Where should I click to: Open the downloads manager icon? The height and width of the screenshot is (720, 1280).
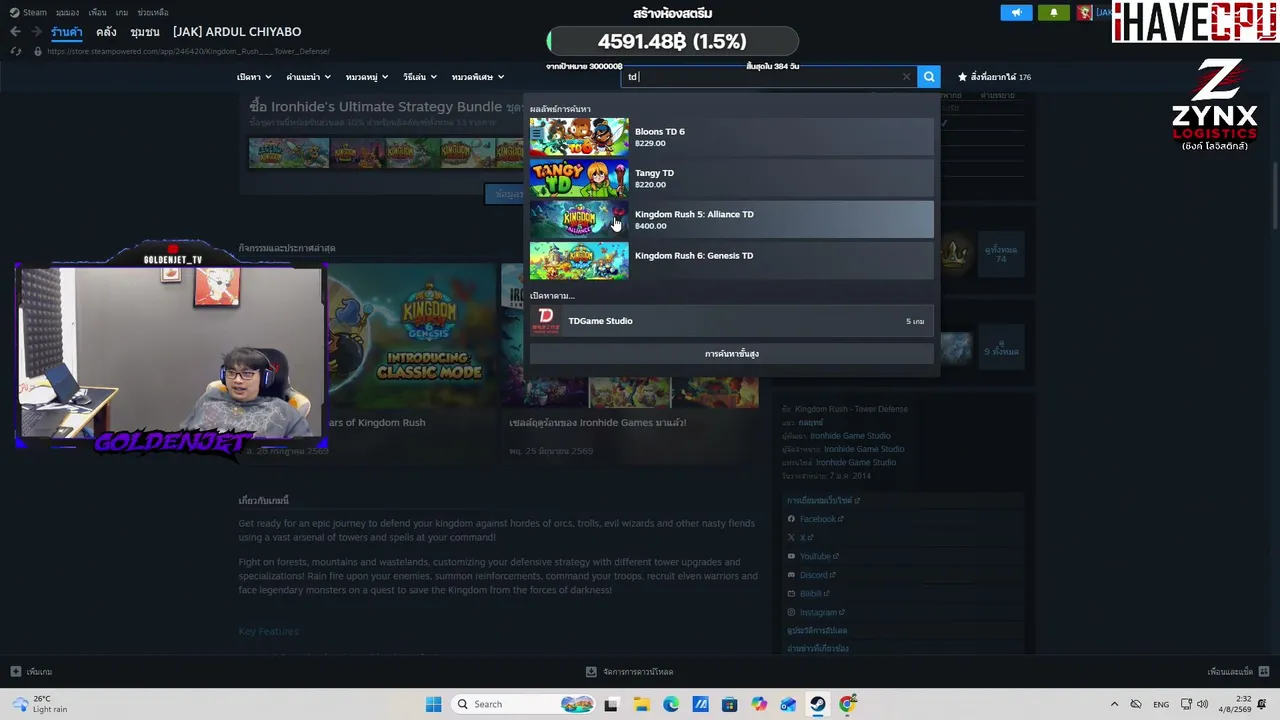(x=591, y=672)
